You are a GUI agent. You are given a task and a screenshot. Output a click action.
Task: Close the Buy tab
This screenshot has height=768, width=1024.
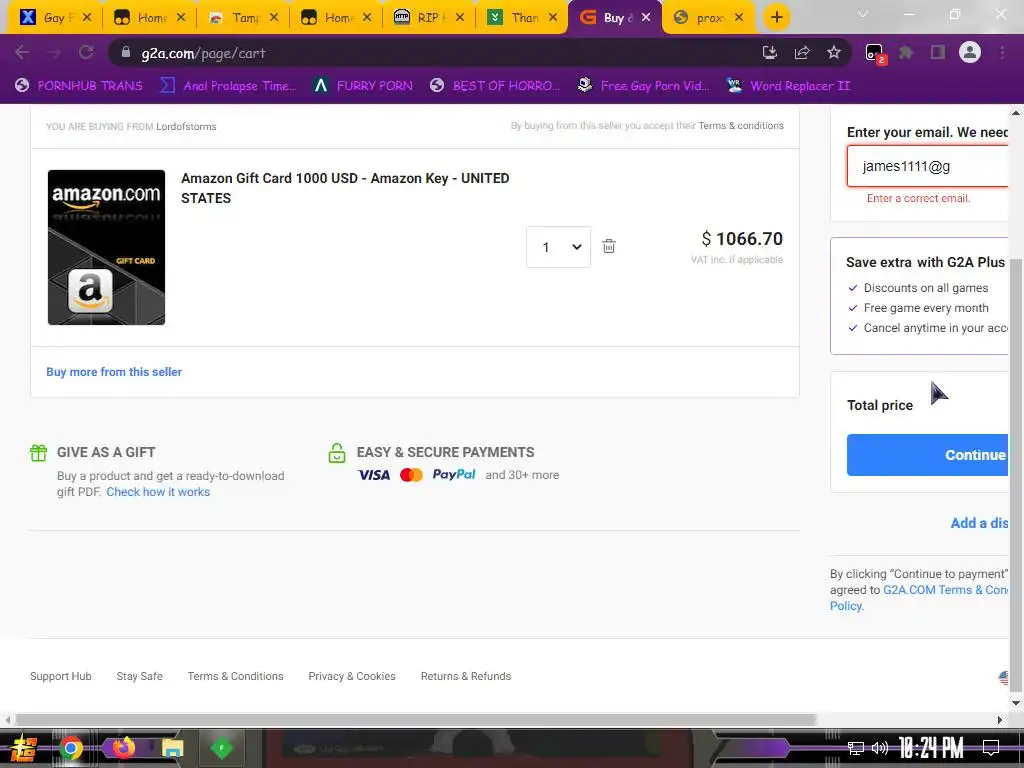(x=646, y=18)
